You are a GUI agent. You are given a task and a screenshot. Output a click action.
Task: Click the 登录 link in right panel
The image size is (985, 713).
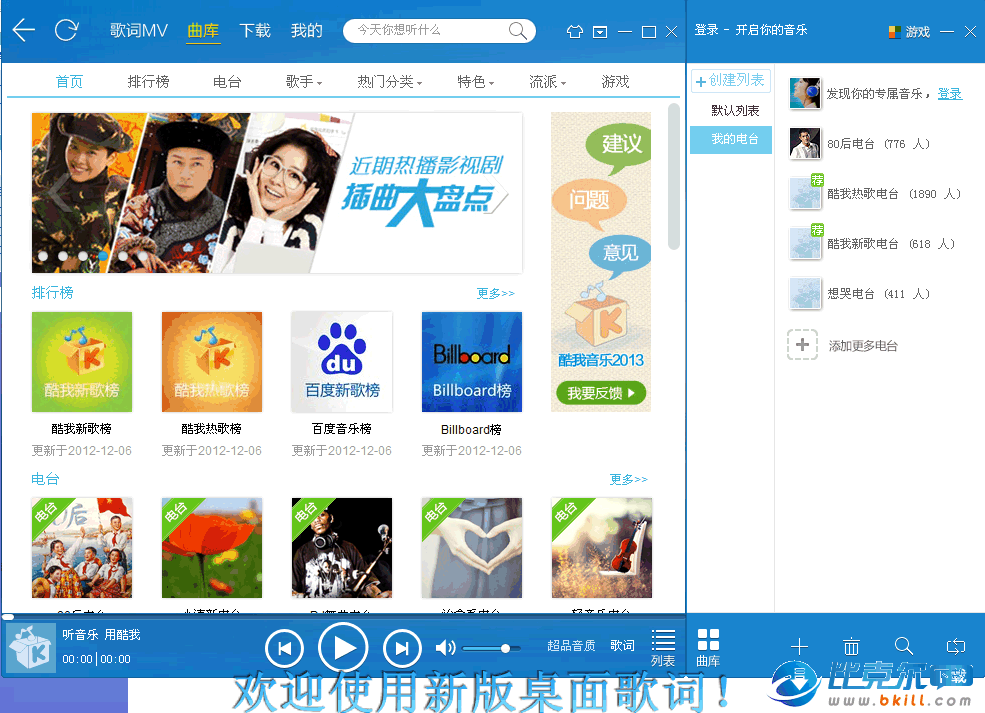pyautogui.click(x=949, y=94)
